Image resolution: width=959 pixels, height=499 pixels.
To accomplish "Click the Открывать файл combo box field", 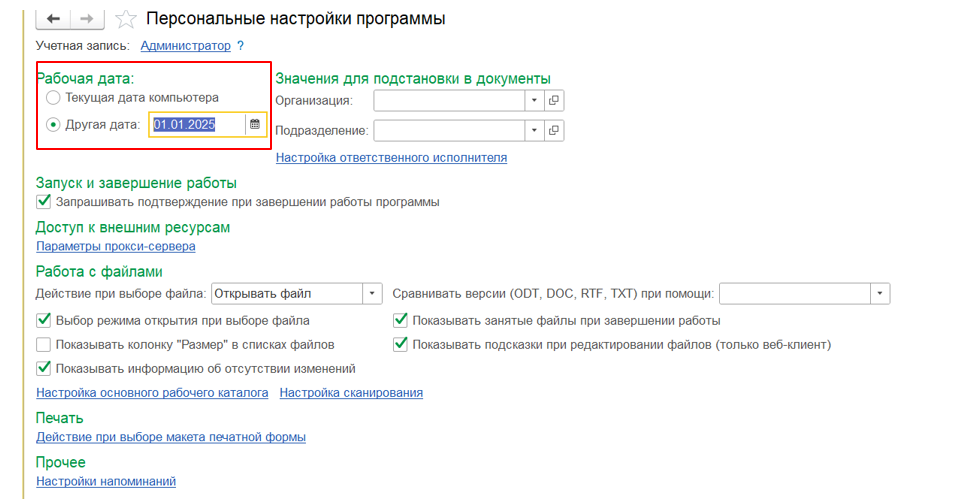I will pos(287,294).
